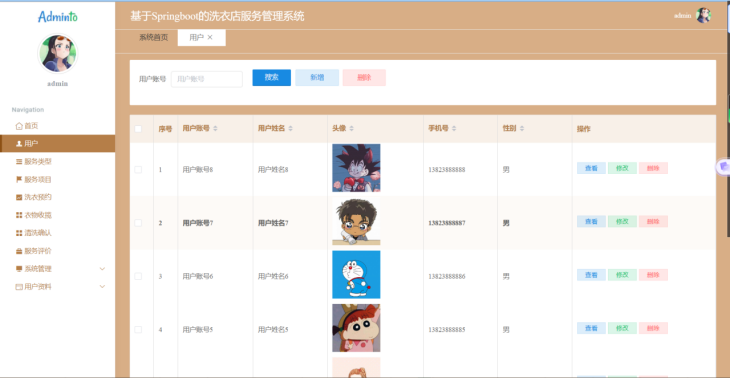
Task: Open the Doraemon avatar of 用户账号6
Action: tap(356, 275)
